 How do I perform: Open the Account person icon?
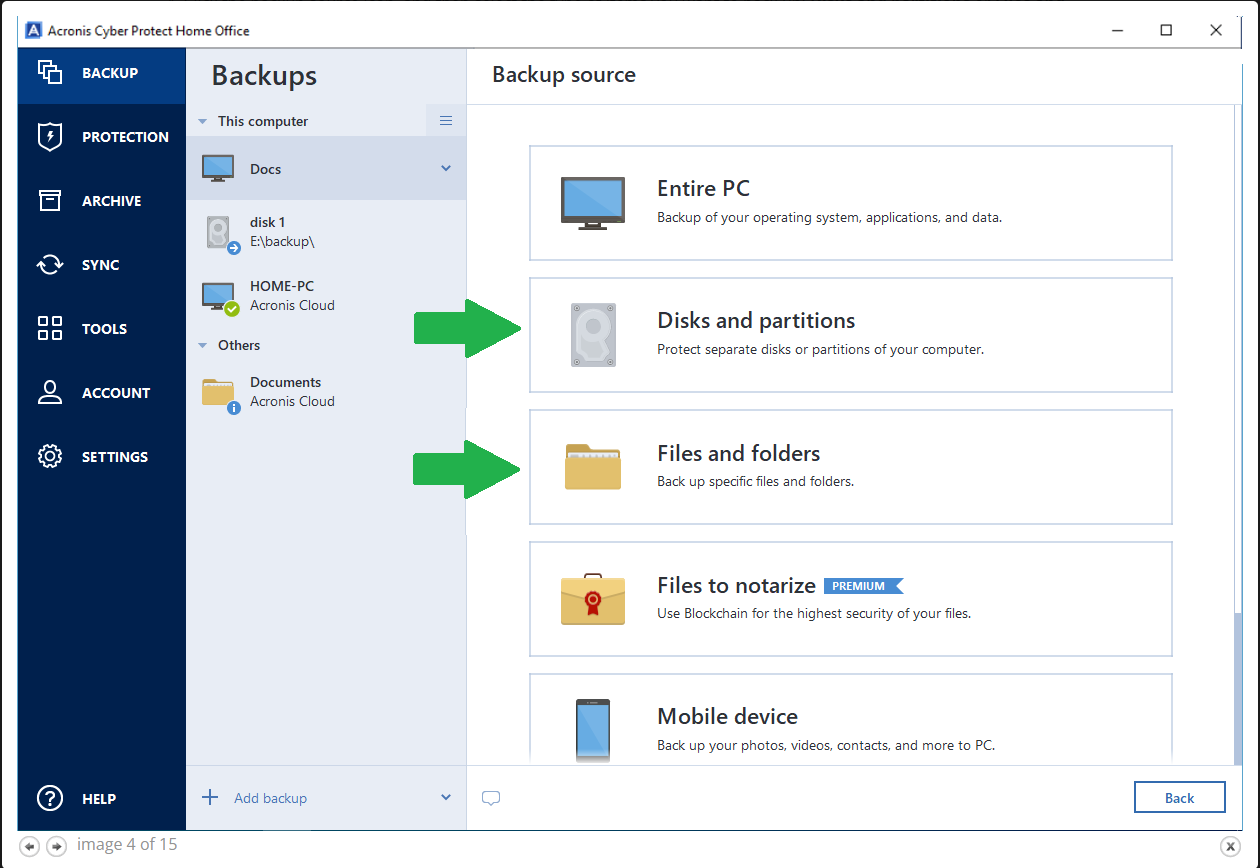click(x=50, y=393)
